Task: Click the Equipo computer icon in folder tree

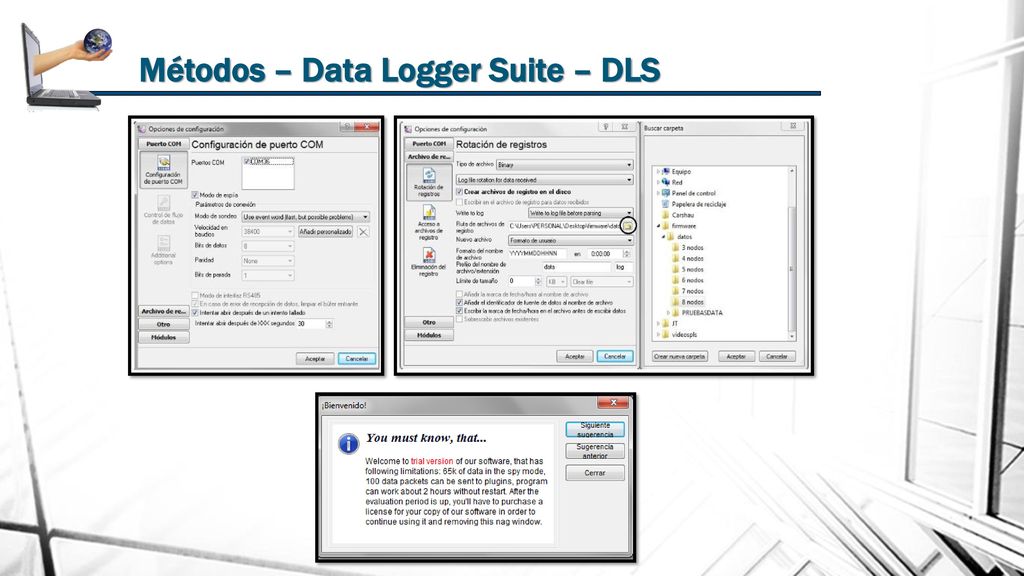Action: tap(666, 171)
